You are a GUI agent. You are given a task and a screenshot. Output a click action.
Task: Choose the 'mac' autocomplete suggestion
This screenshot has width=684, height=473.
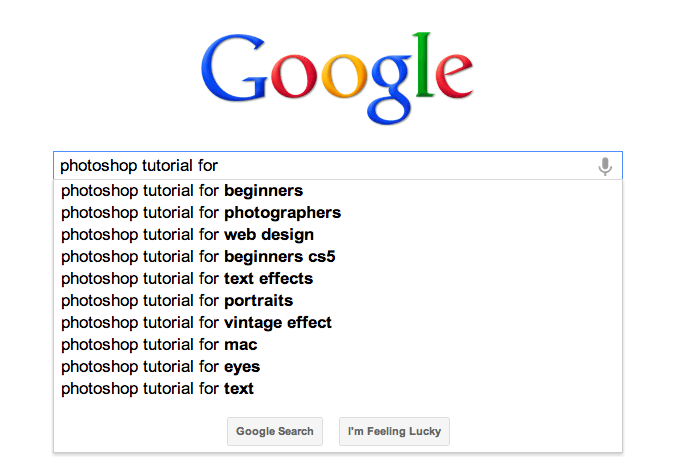coord(159,344)
